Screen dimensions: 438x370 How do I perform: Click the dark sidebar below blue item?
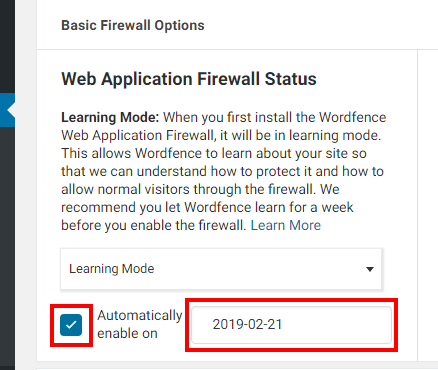pos(7,248)
